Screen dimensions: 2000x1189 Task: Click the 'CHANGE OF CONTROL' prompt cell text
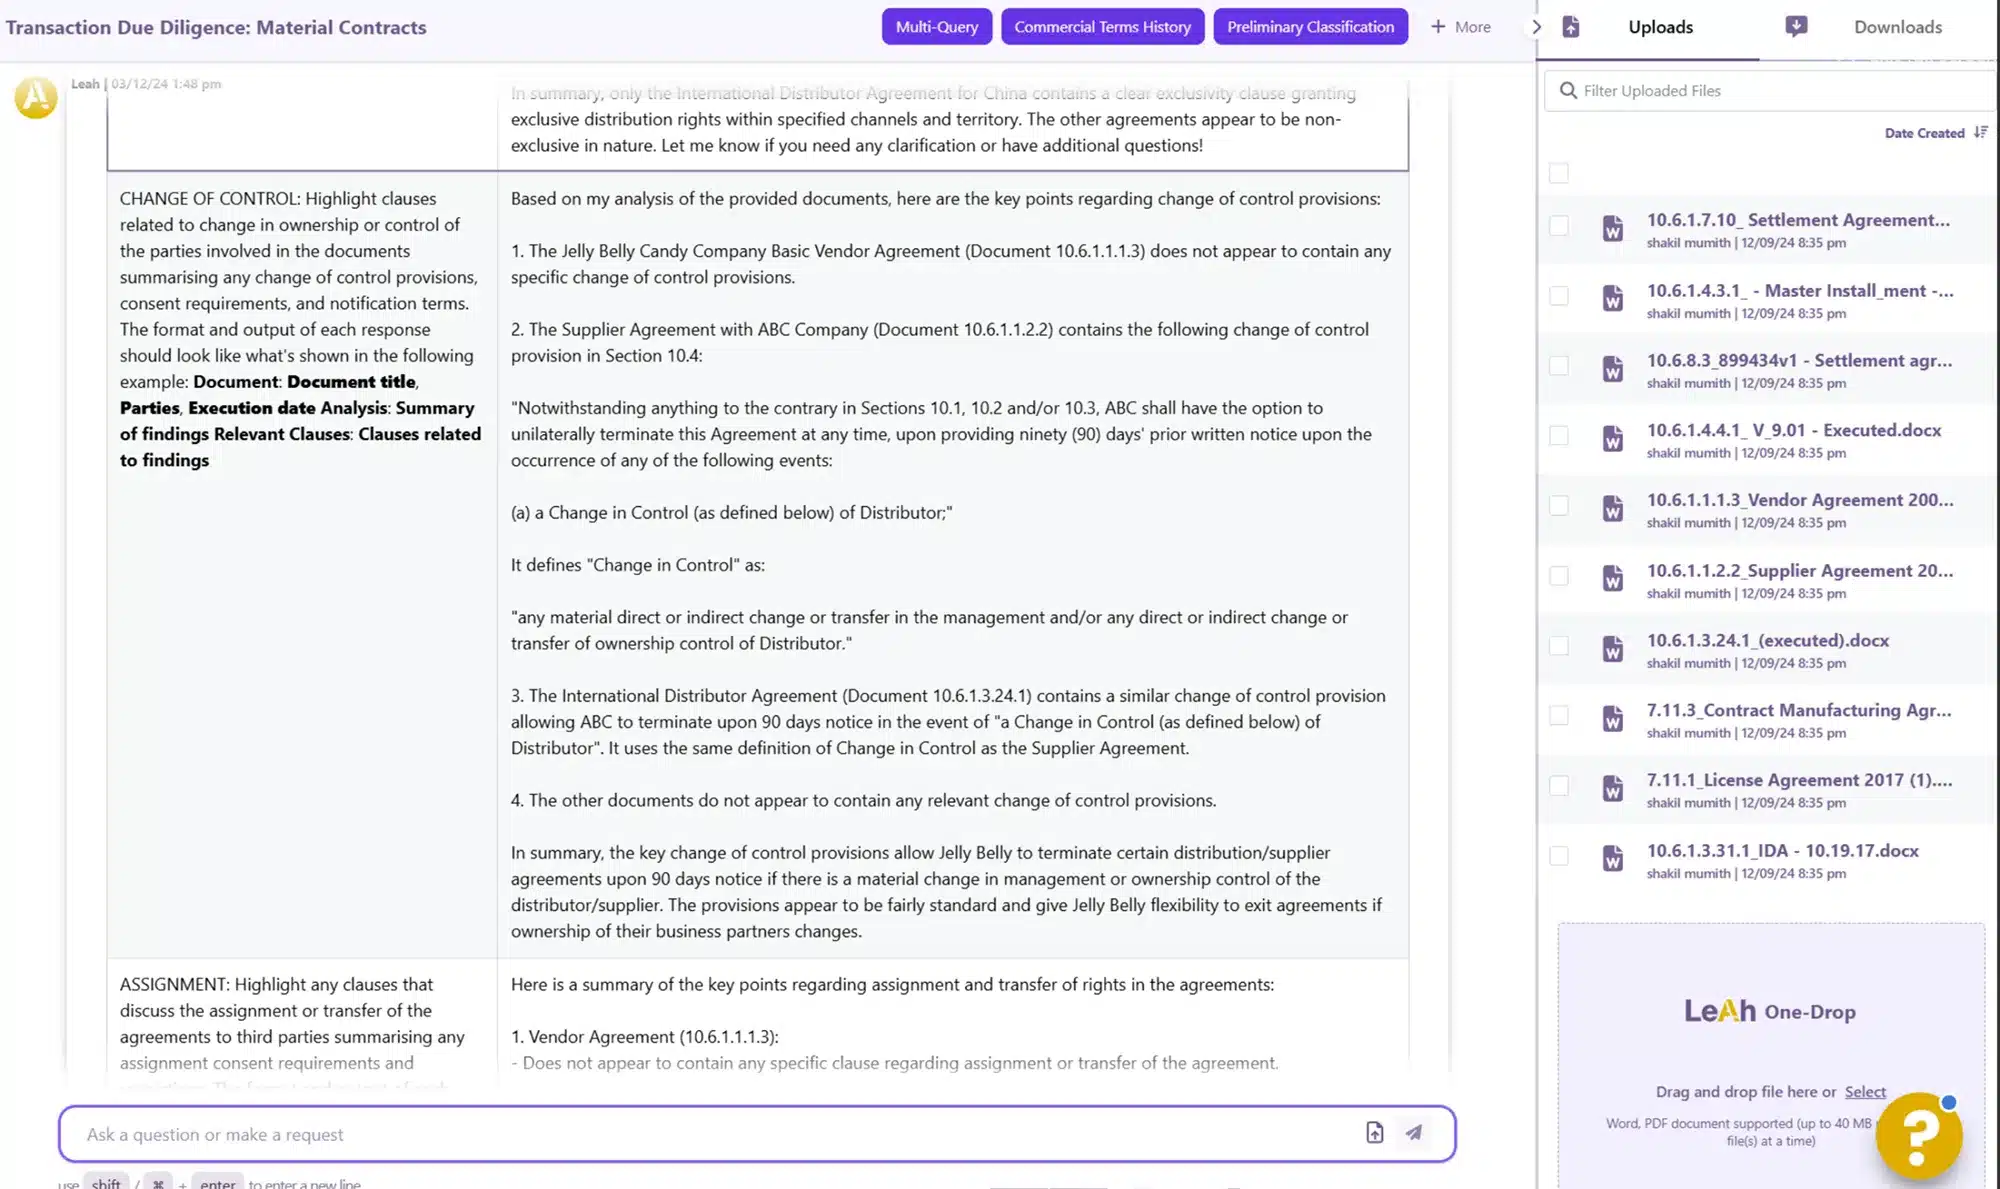pyautogui.click(x=300, y=329)
